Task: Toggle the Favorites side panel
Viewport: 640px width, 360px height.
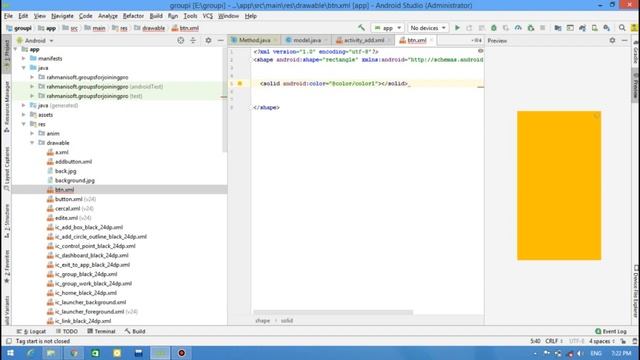Action: (7, 266)
